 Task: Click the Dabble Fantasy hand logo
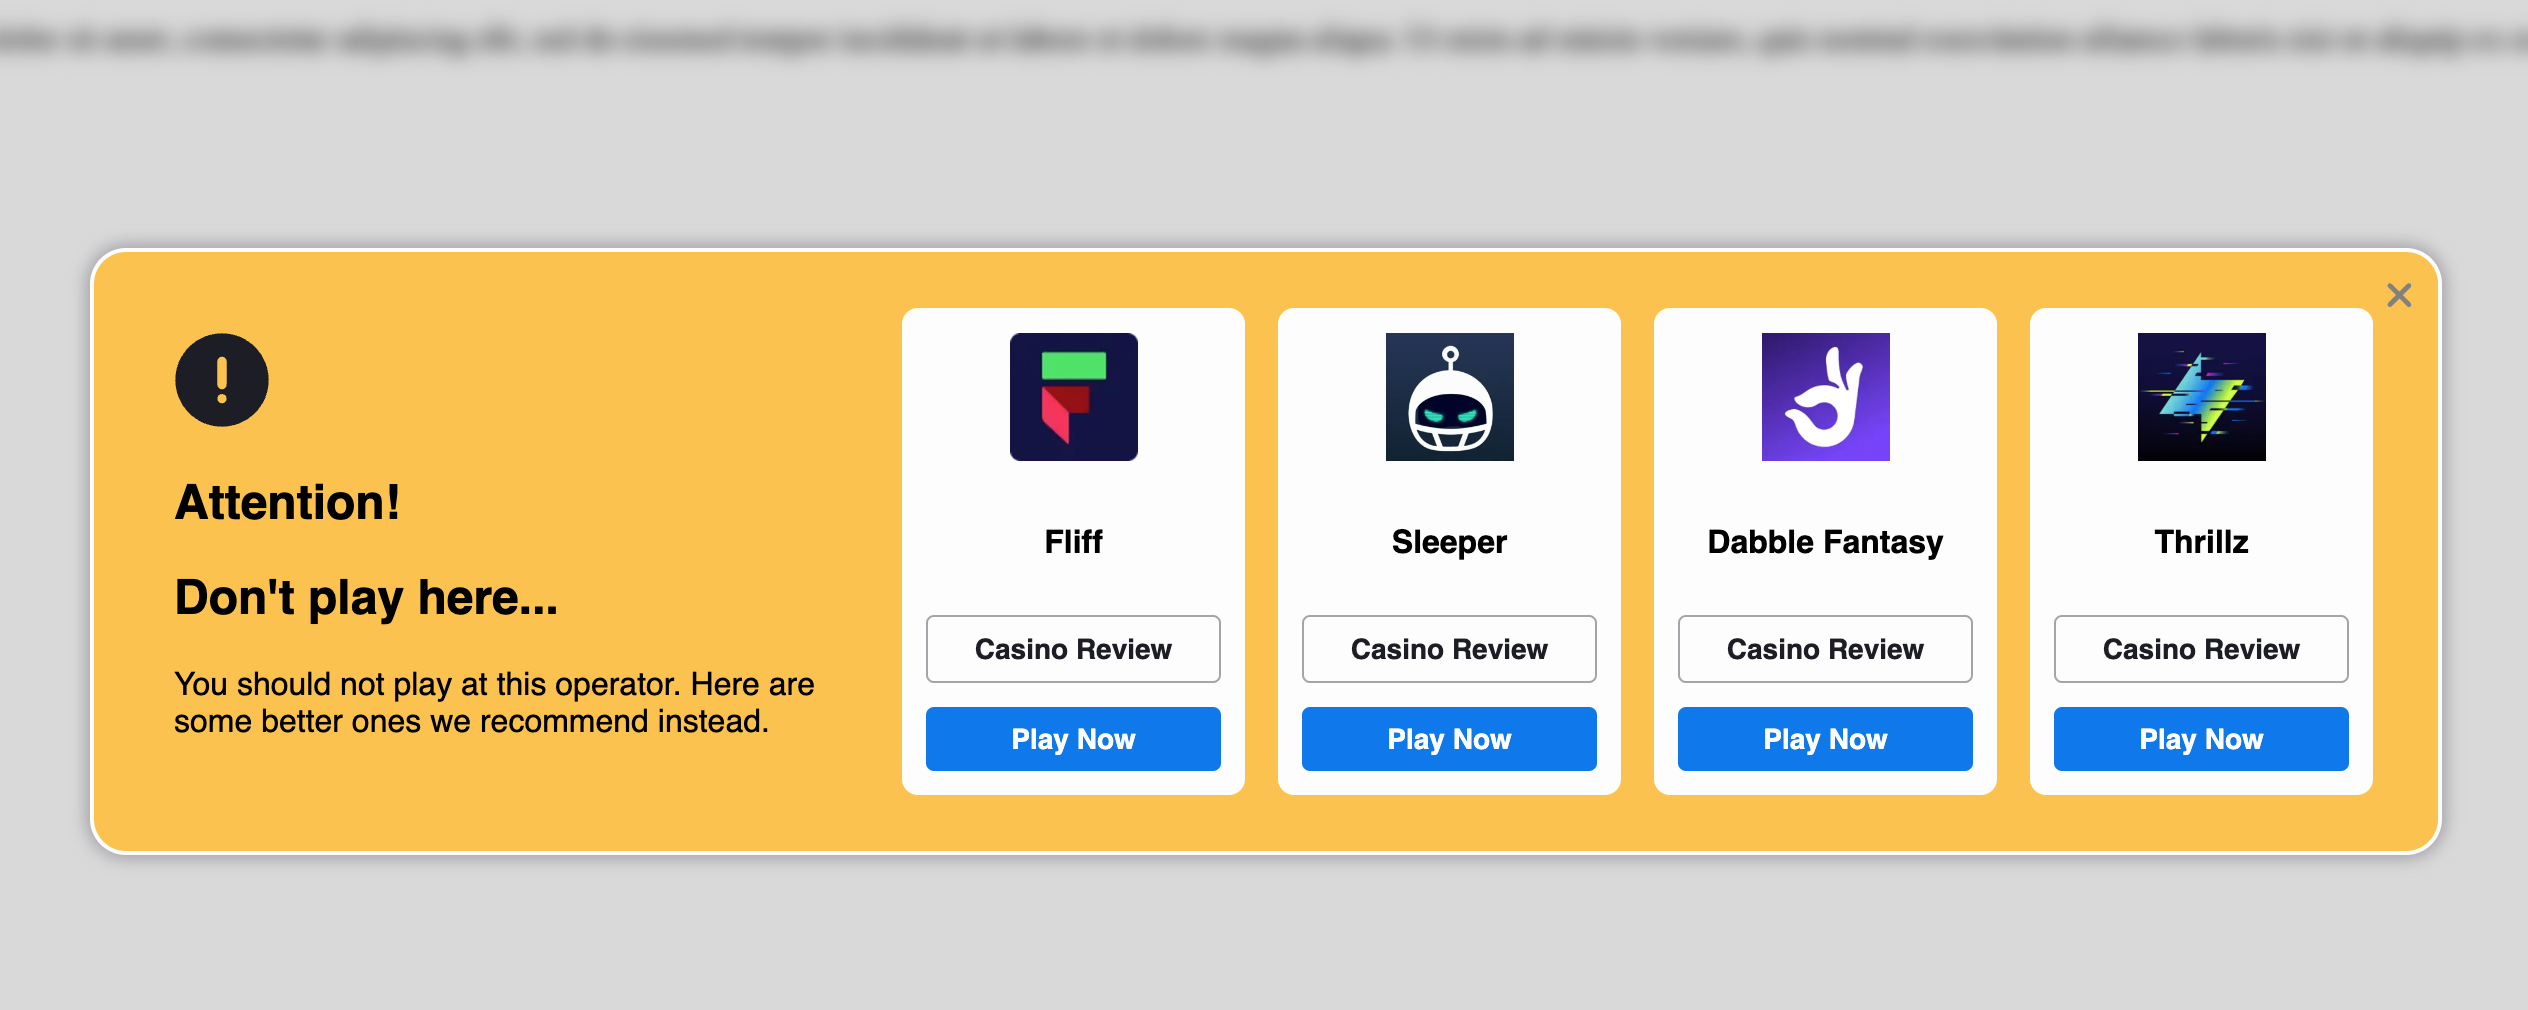tap(1825, 397)
